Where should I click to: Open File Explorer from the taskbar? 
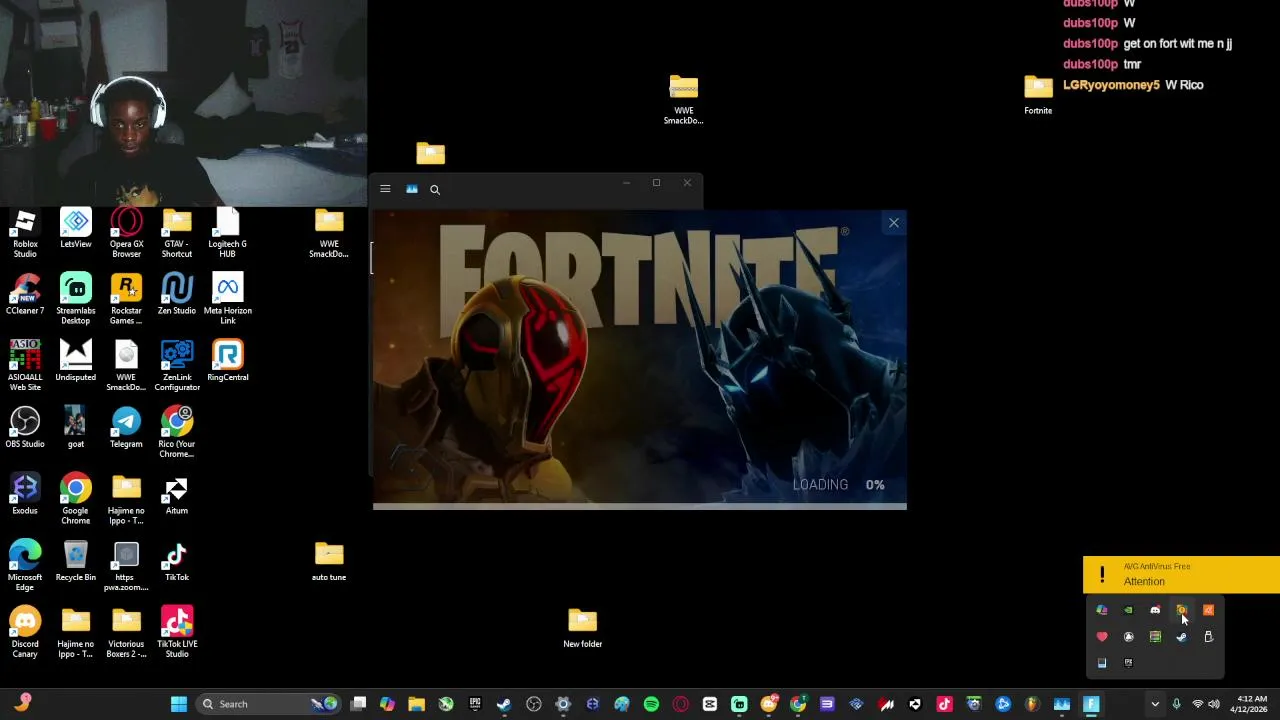click(x=416, y=704)
